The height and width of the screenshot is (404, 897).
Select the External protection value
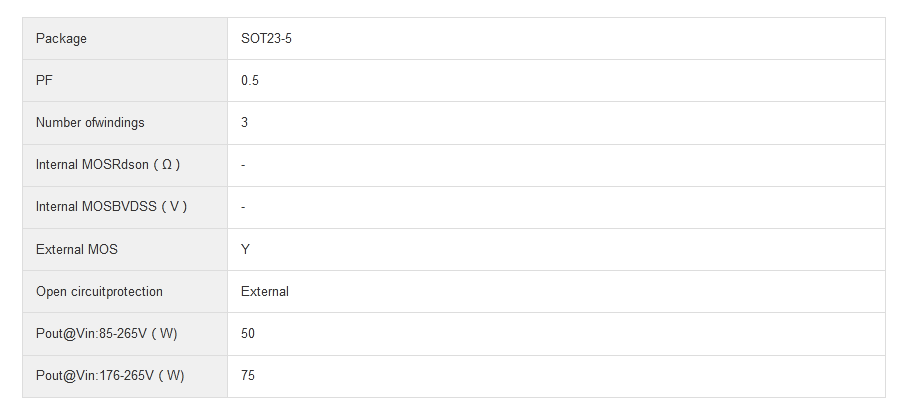click(x=265, y=292)
